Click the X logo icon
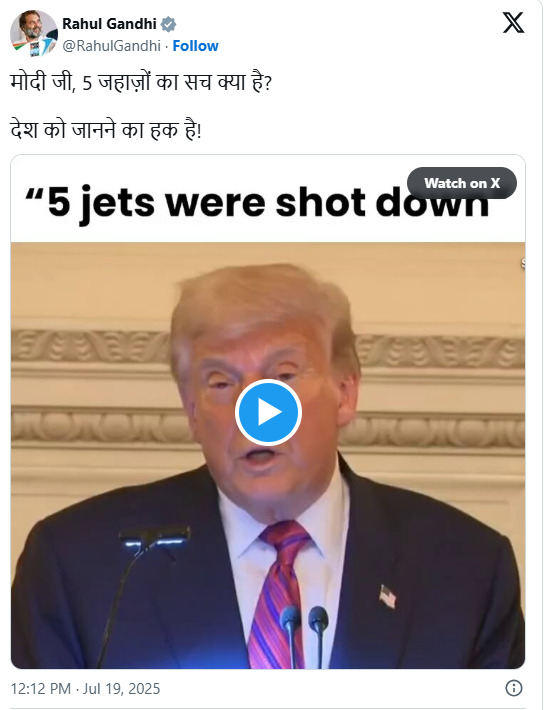Screen dimensions: 544x710 (513, 23)
